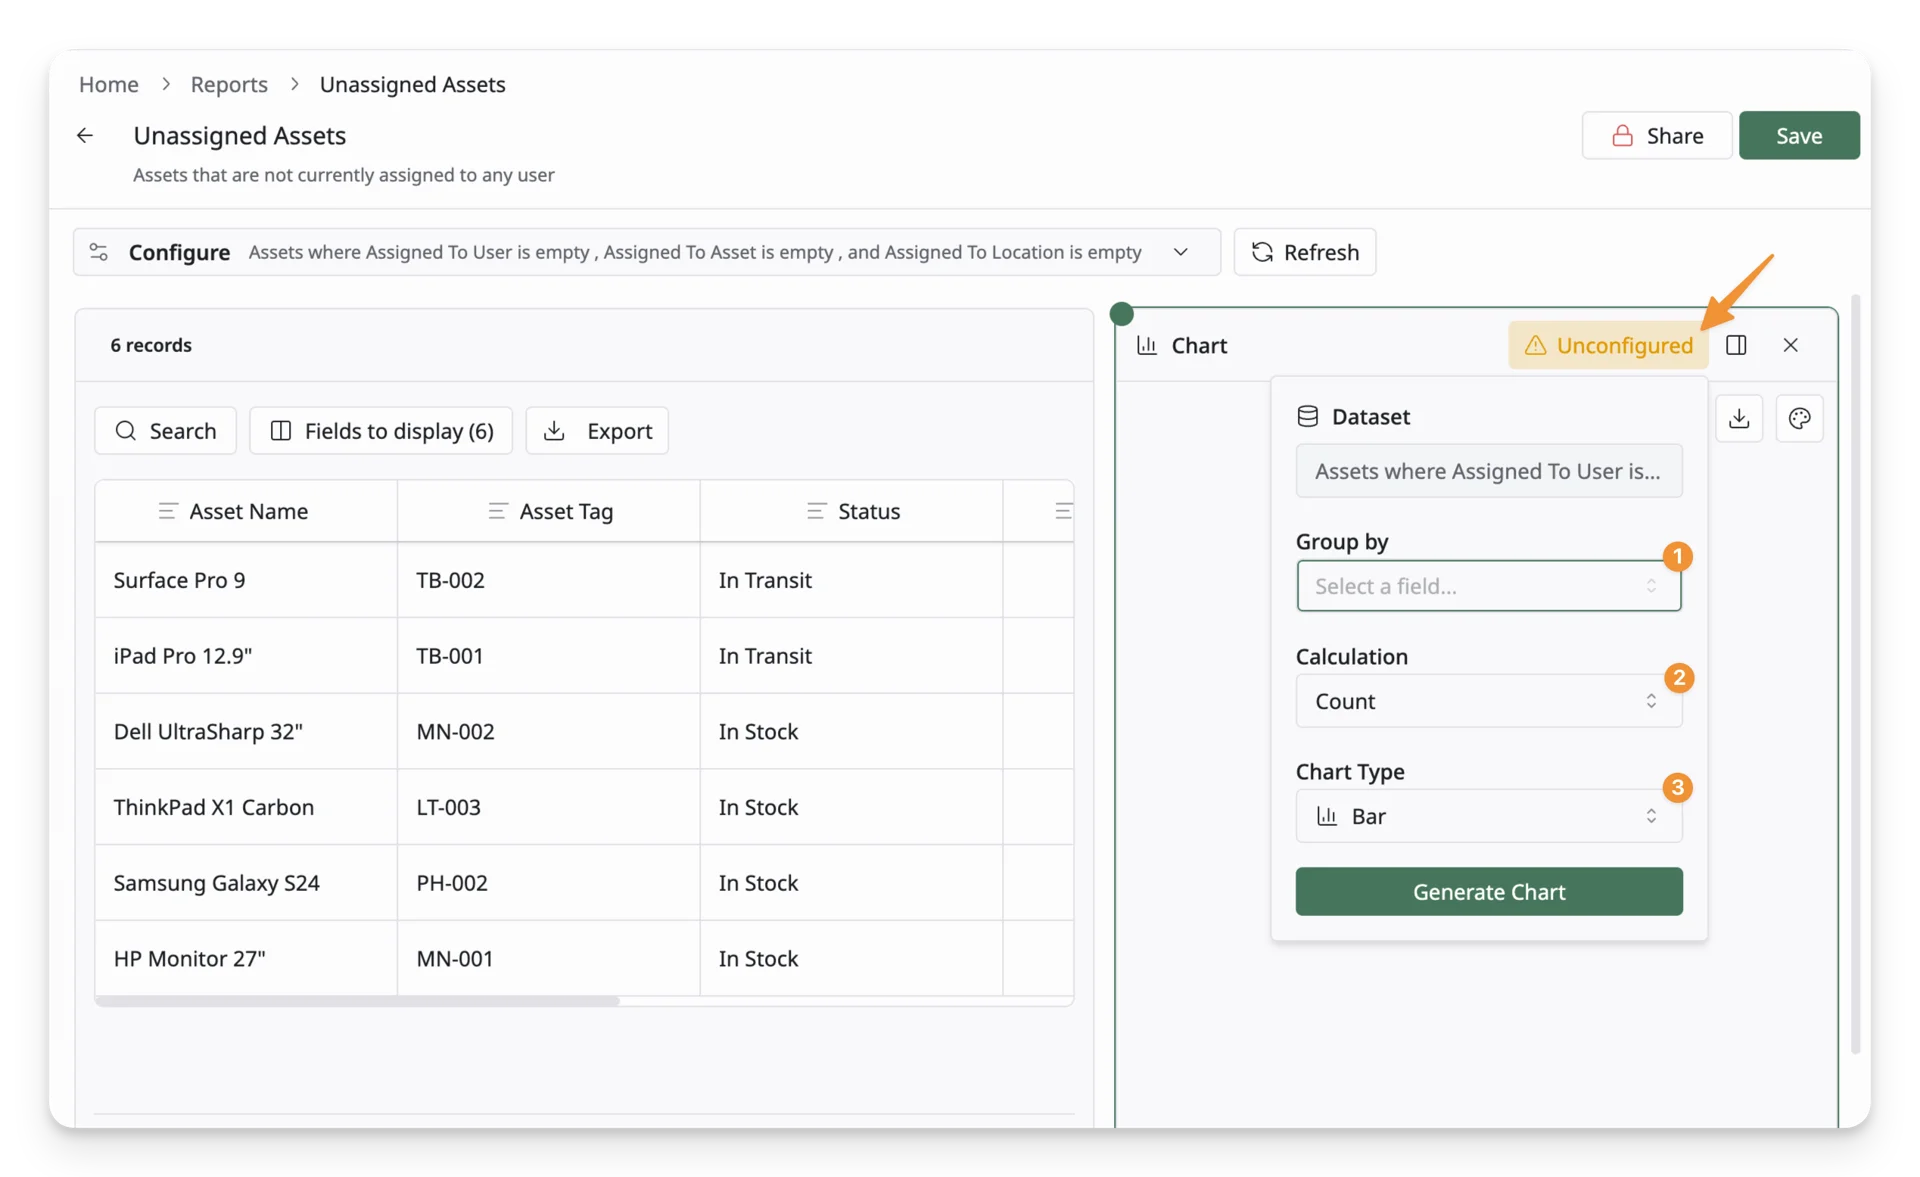Navigate to Reports breadcrumb
The image size is (1920, 1177).
click(229, 84)
